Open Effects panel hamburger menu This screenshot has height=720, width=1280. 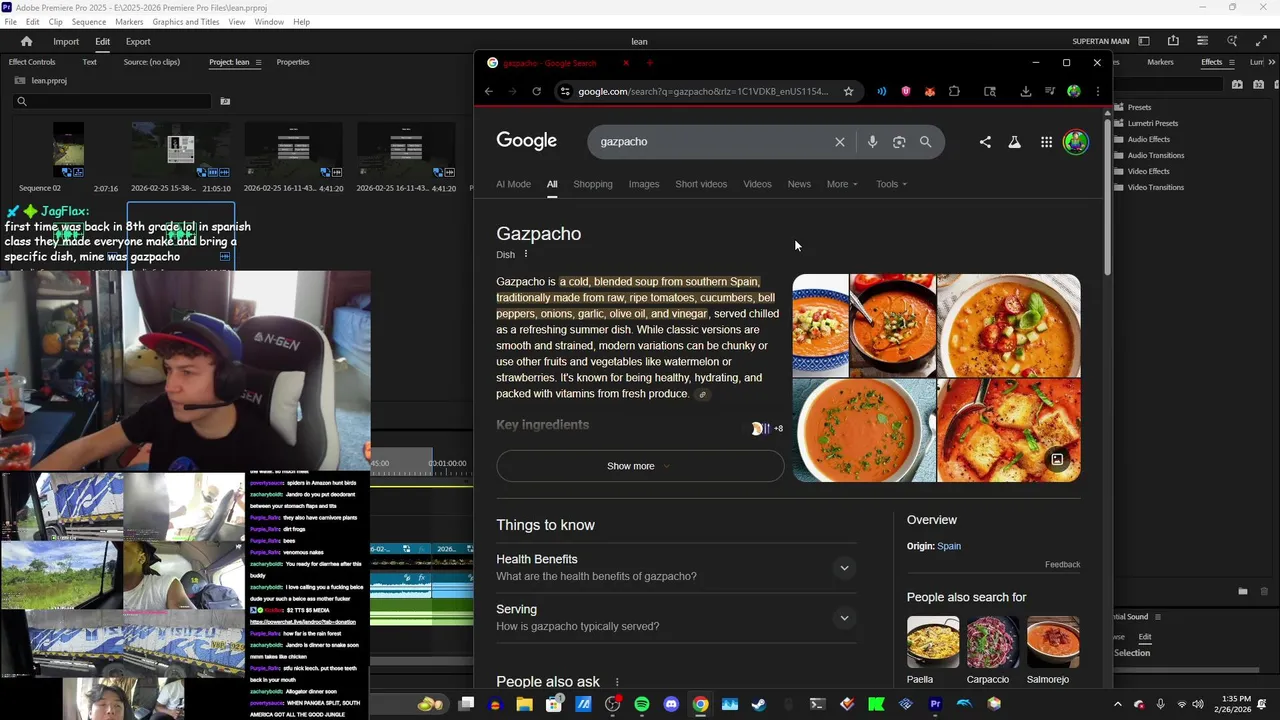pos(1230,62)
